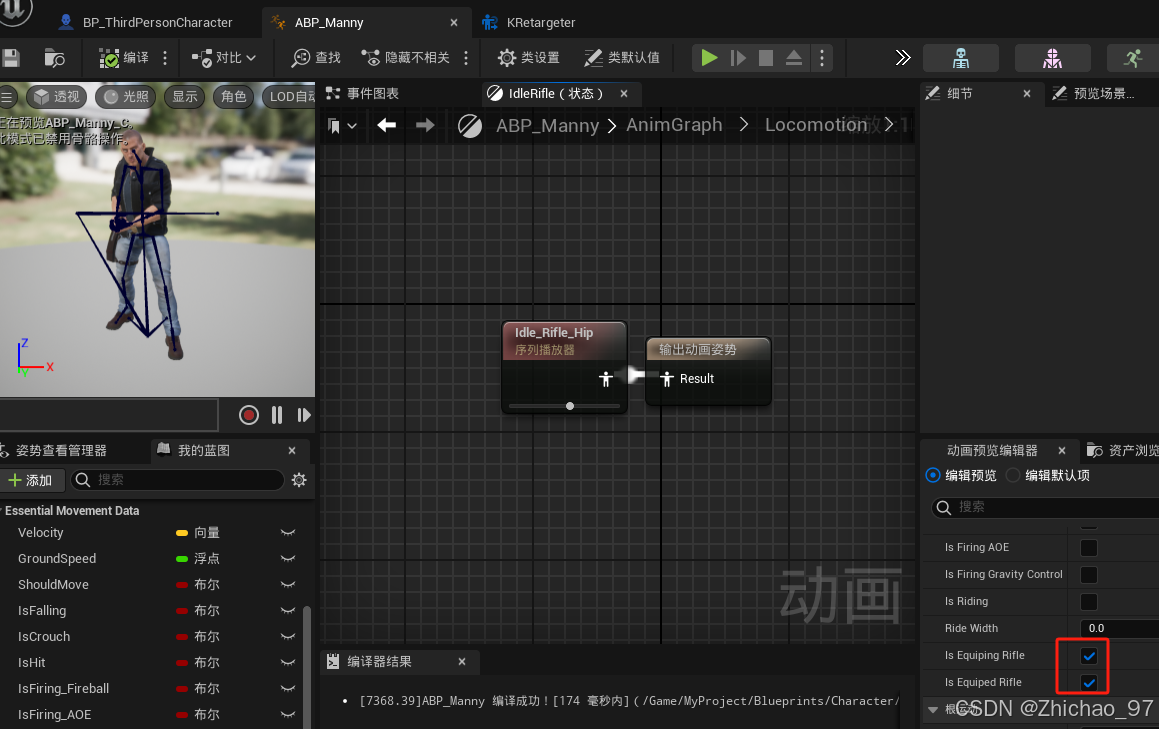
Task: Stop simulation with the square button
Action: (x=766, y=58)
